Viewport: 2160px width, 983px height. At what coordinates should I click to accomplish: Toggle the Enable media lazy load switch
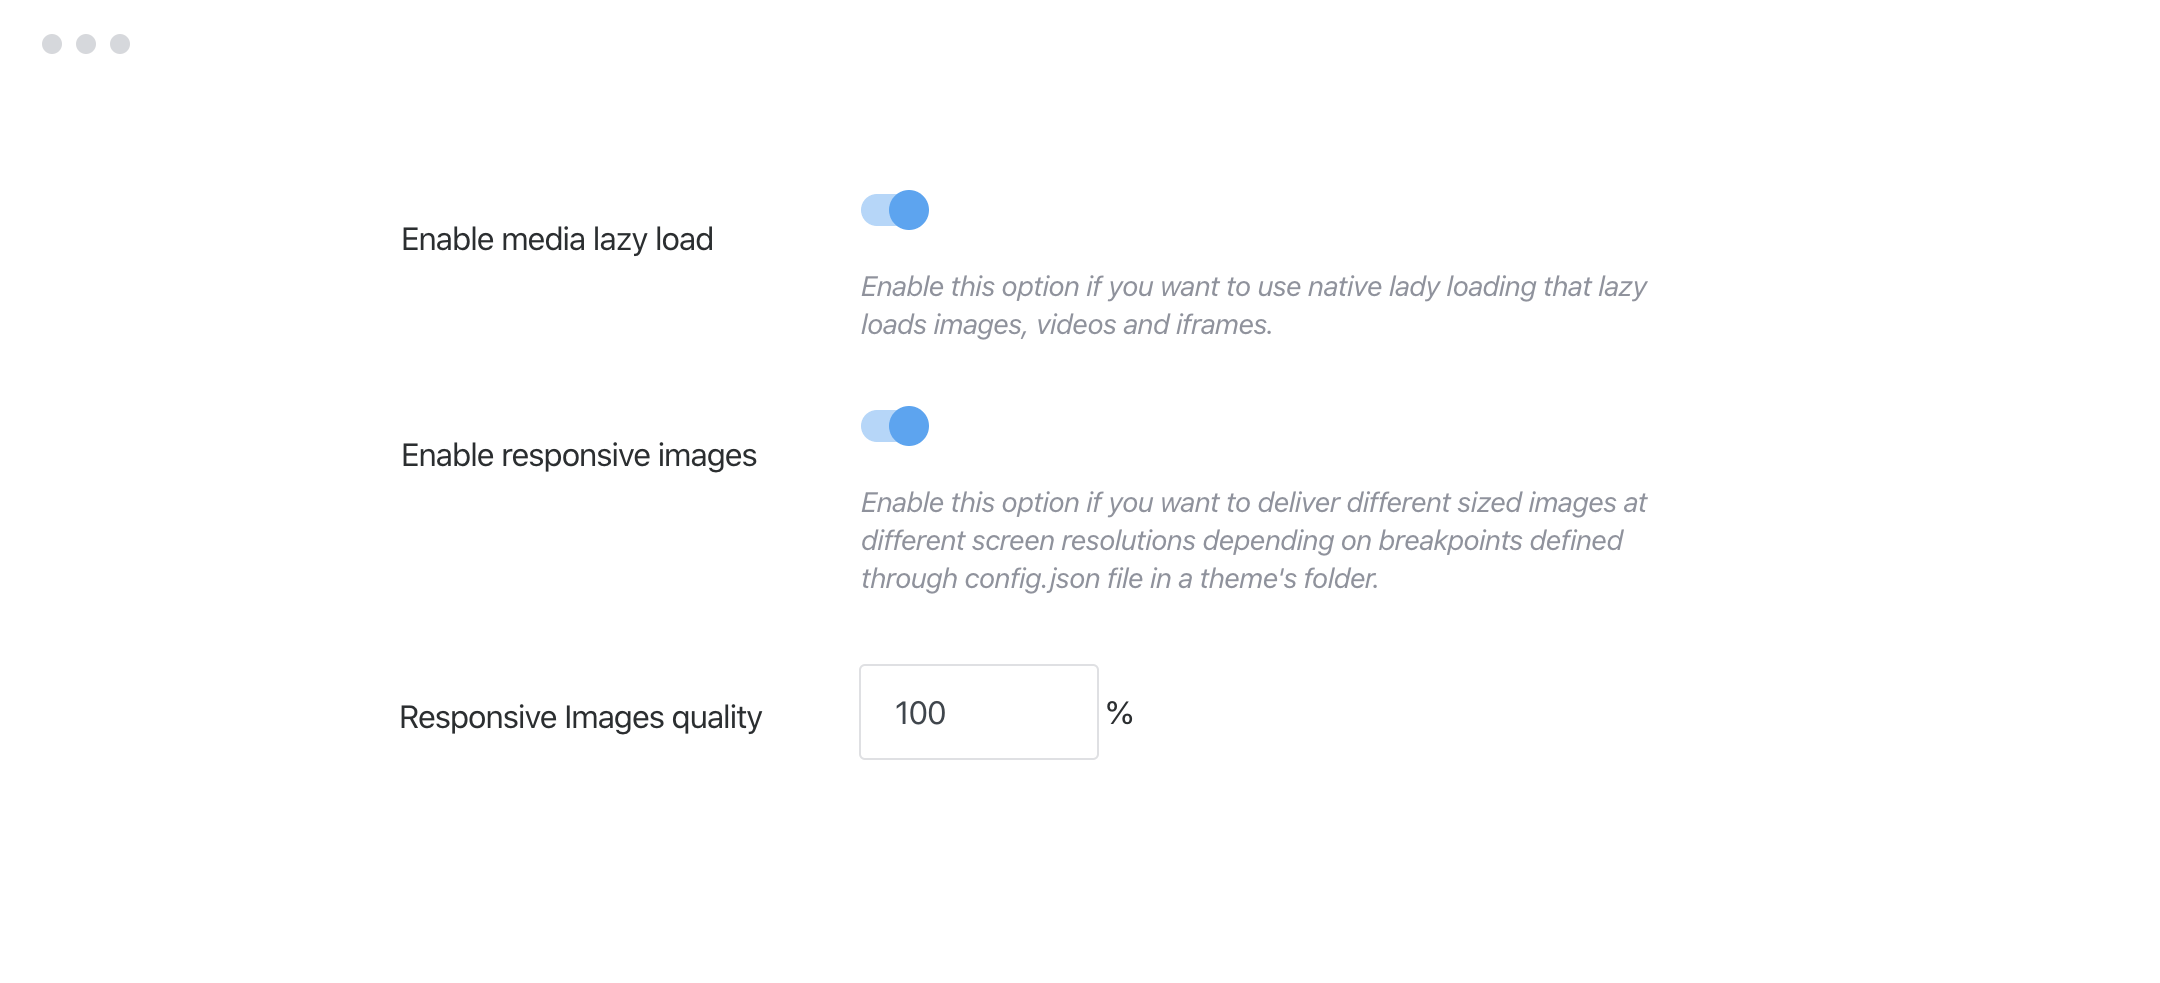pyautogui.click(x=895, y=210)
